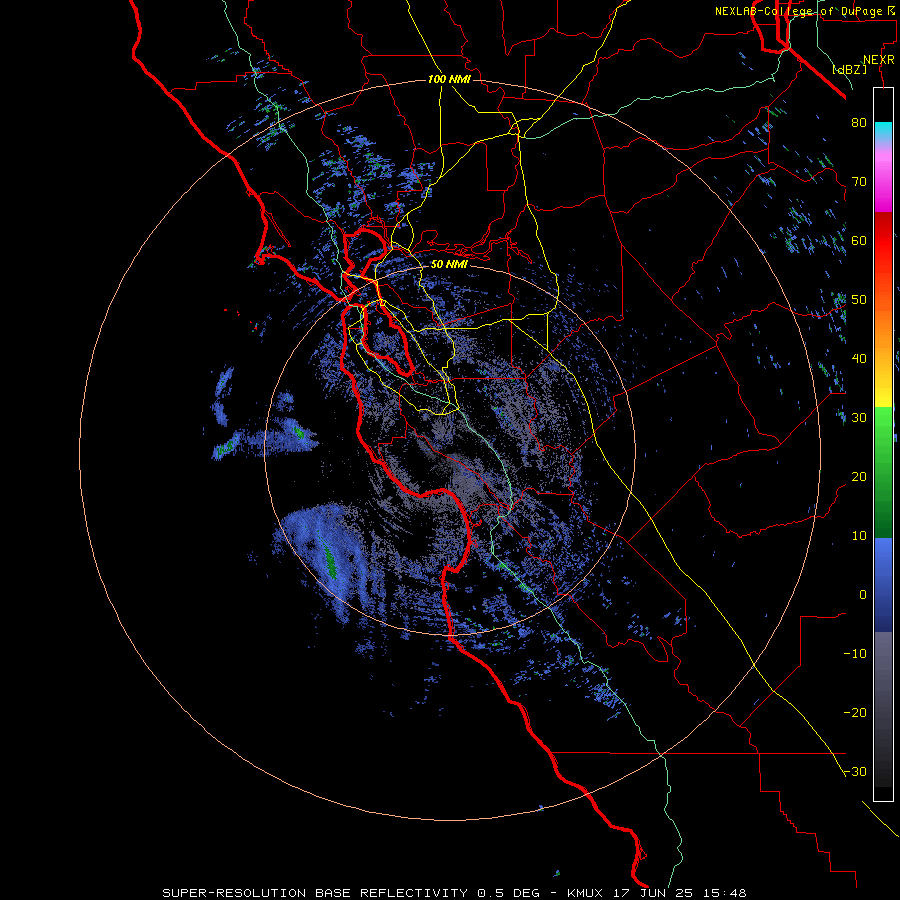900x900 pixels.
Task: Click the 100 NMI range ring label
Action: 449,79
